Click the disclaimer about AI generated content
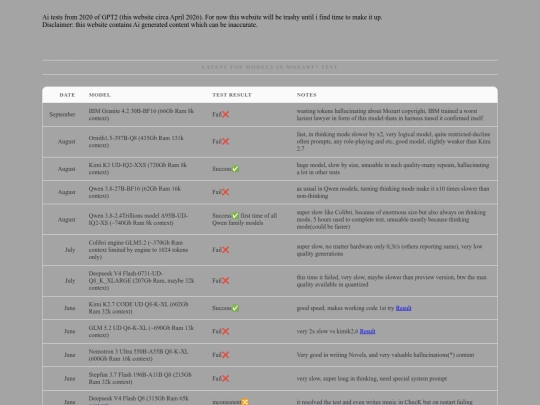 pos(149,25)
